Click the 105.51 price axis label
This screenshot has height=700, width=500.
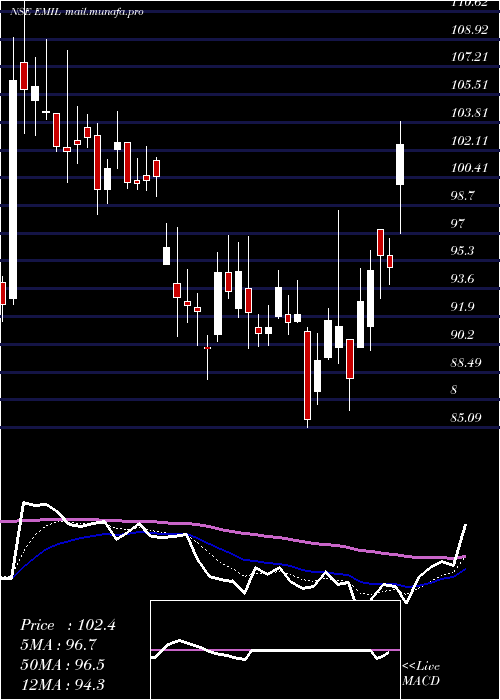pos(469,84)
